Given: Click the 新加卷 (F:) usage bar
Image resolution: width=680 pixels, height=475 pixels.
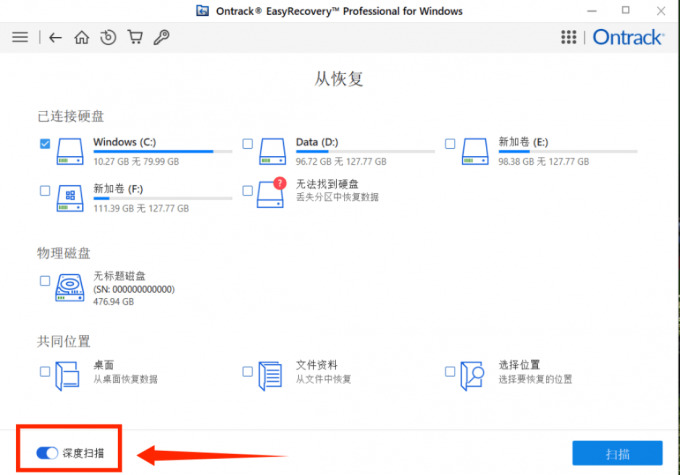Looking at the screenshot, I should [163, 198].
